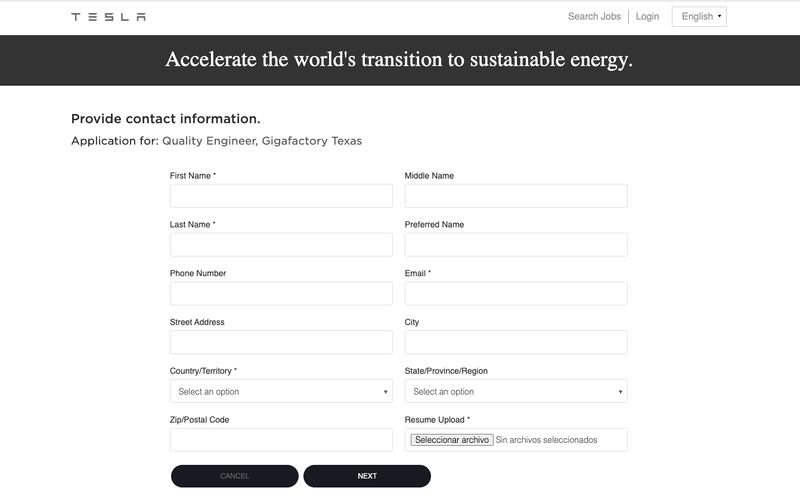Select the Middle Name input
The height and width of the screenshot is (497, 800).
[516, 196]
